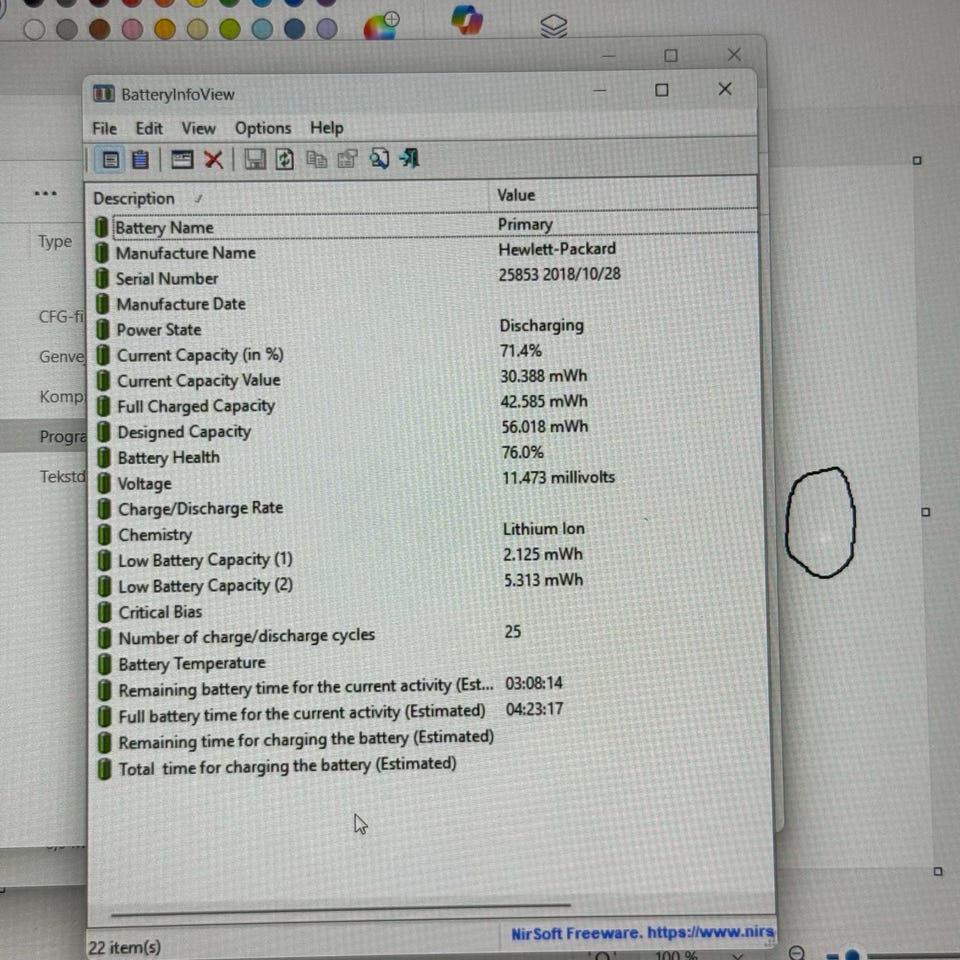The height and width of the screenshot is (960, 960).
Task: Switch to the Show Battery Log toolbar icon
Action: (x=140, y=160)
